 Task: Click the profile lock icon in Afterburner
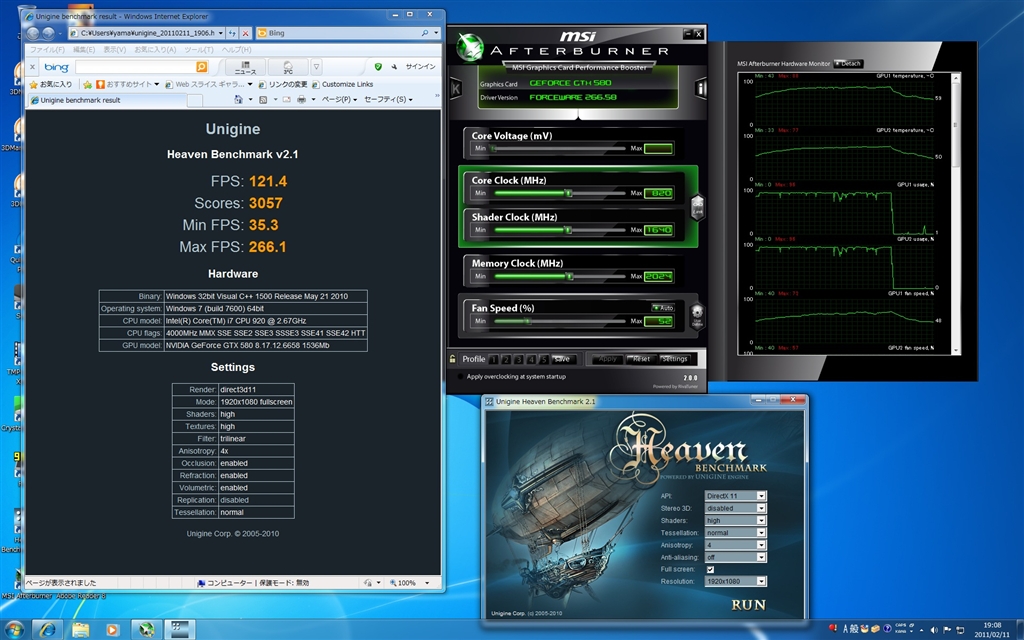click(454, 359)
